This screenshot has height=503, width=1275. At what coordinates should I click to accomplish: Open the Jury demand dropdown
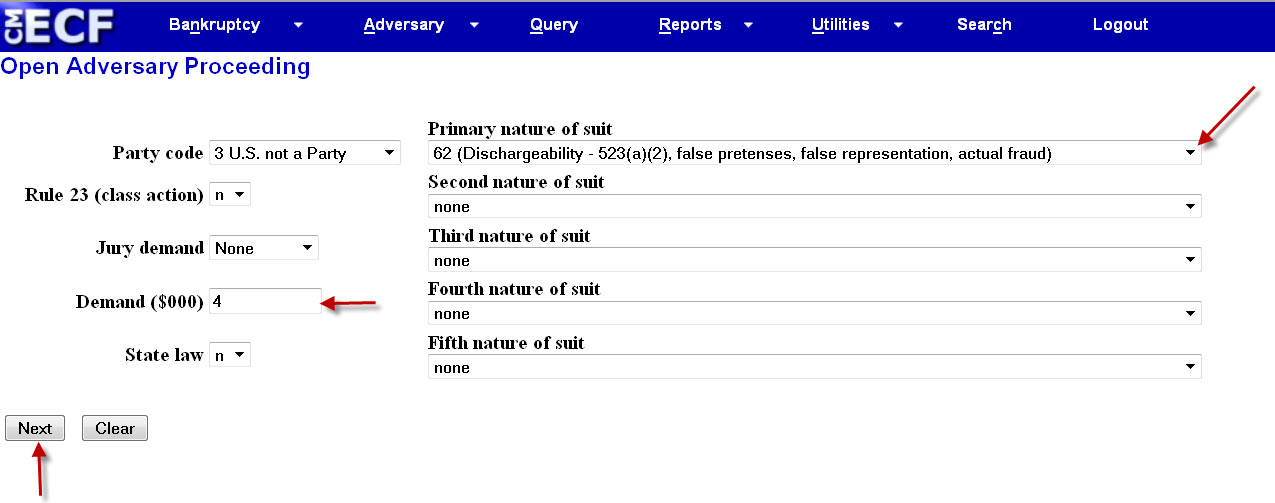tap(264, 248)
